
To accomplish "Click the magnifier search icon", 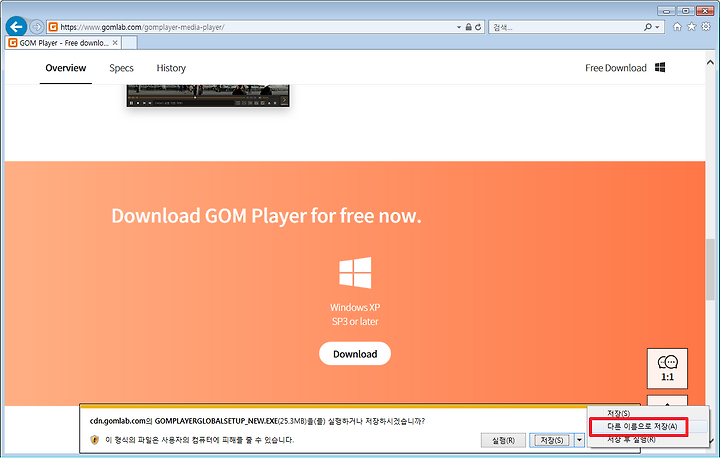I will (647, 27).
